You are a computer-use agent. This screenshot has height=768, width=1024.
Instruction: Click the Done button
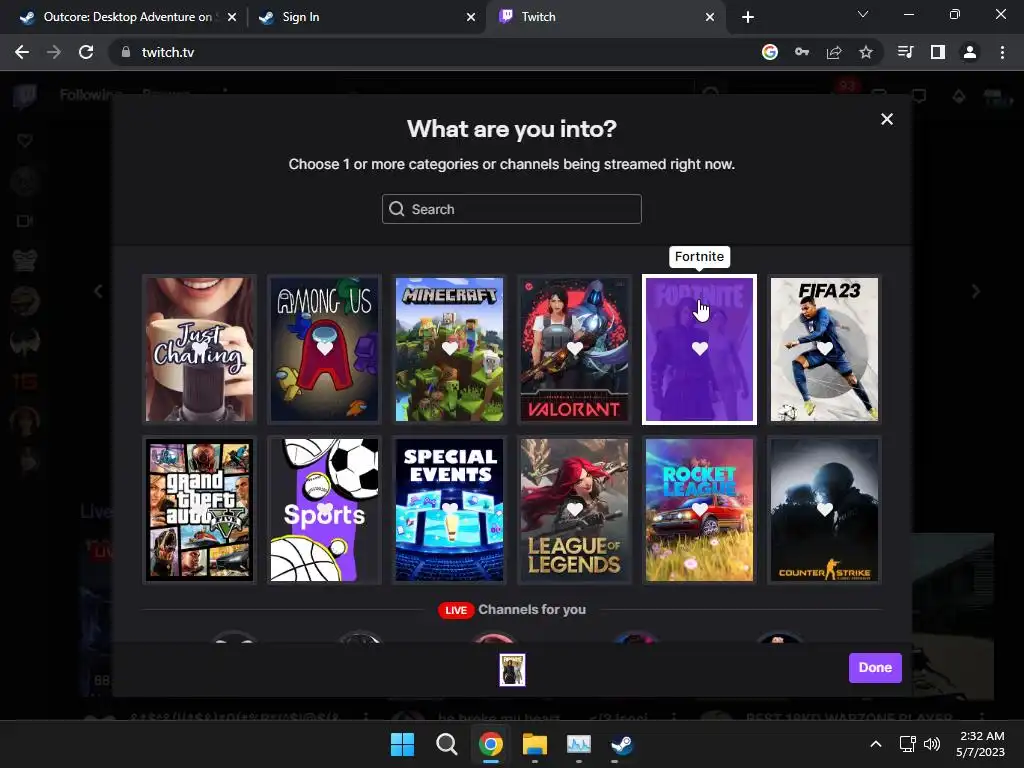[x=875, y=667]
